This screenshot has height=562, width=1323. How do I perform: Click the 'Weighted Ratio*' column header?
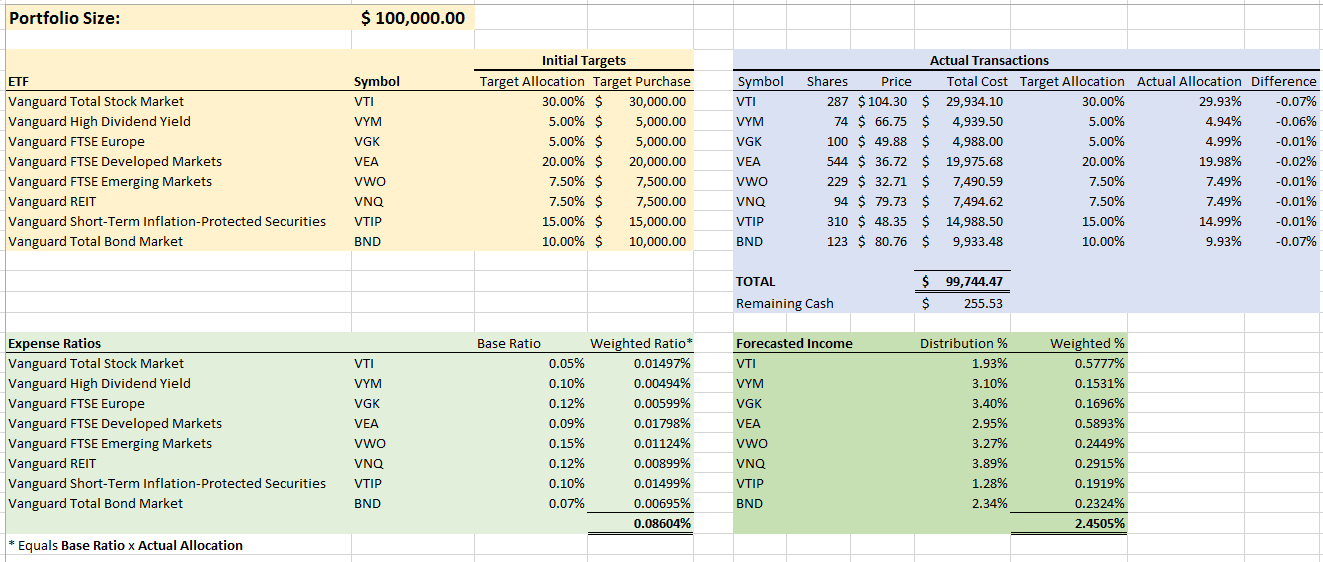tap(641, 343)
